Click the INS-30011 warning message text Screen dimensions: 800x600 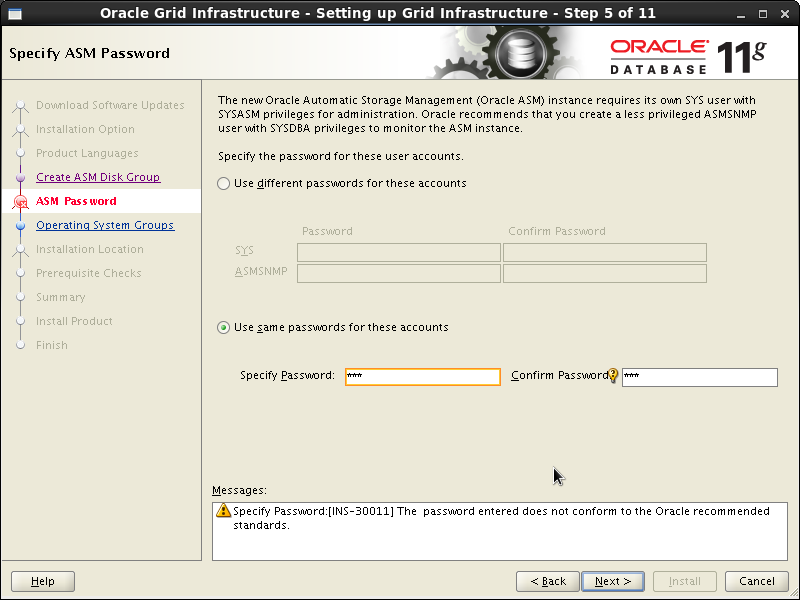502,518
